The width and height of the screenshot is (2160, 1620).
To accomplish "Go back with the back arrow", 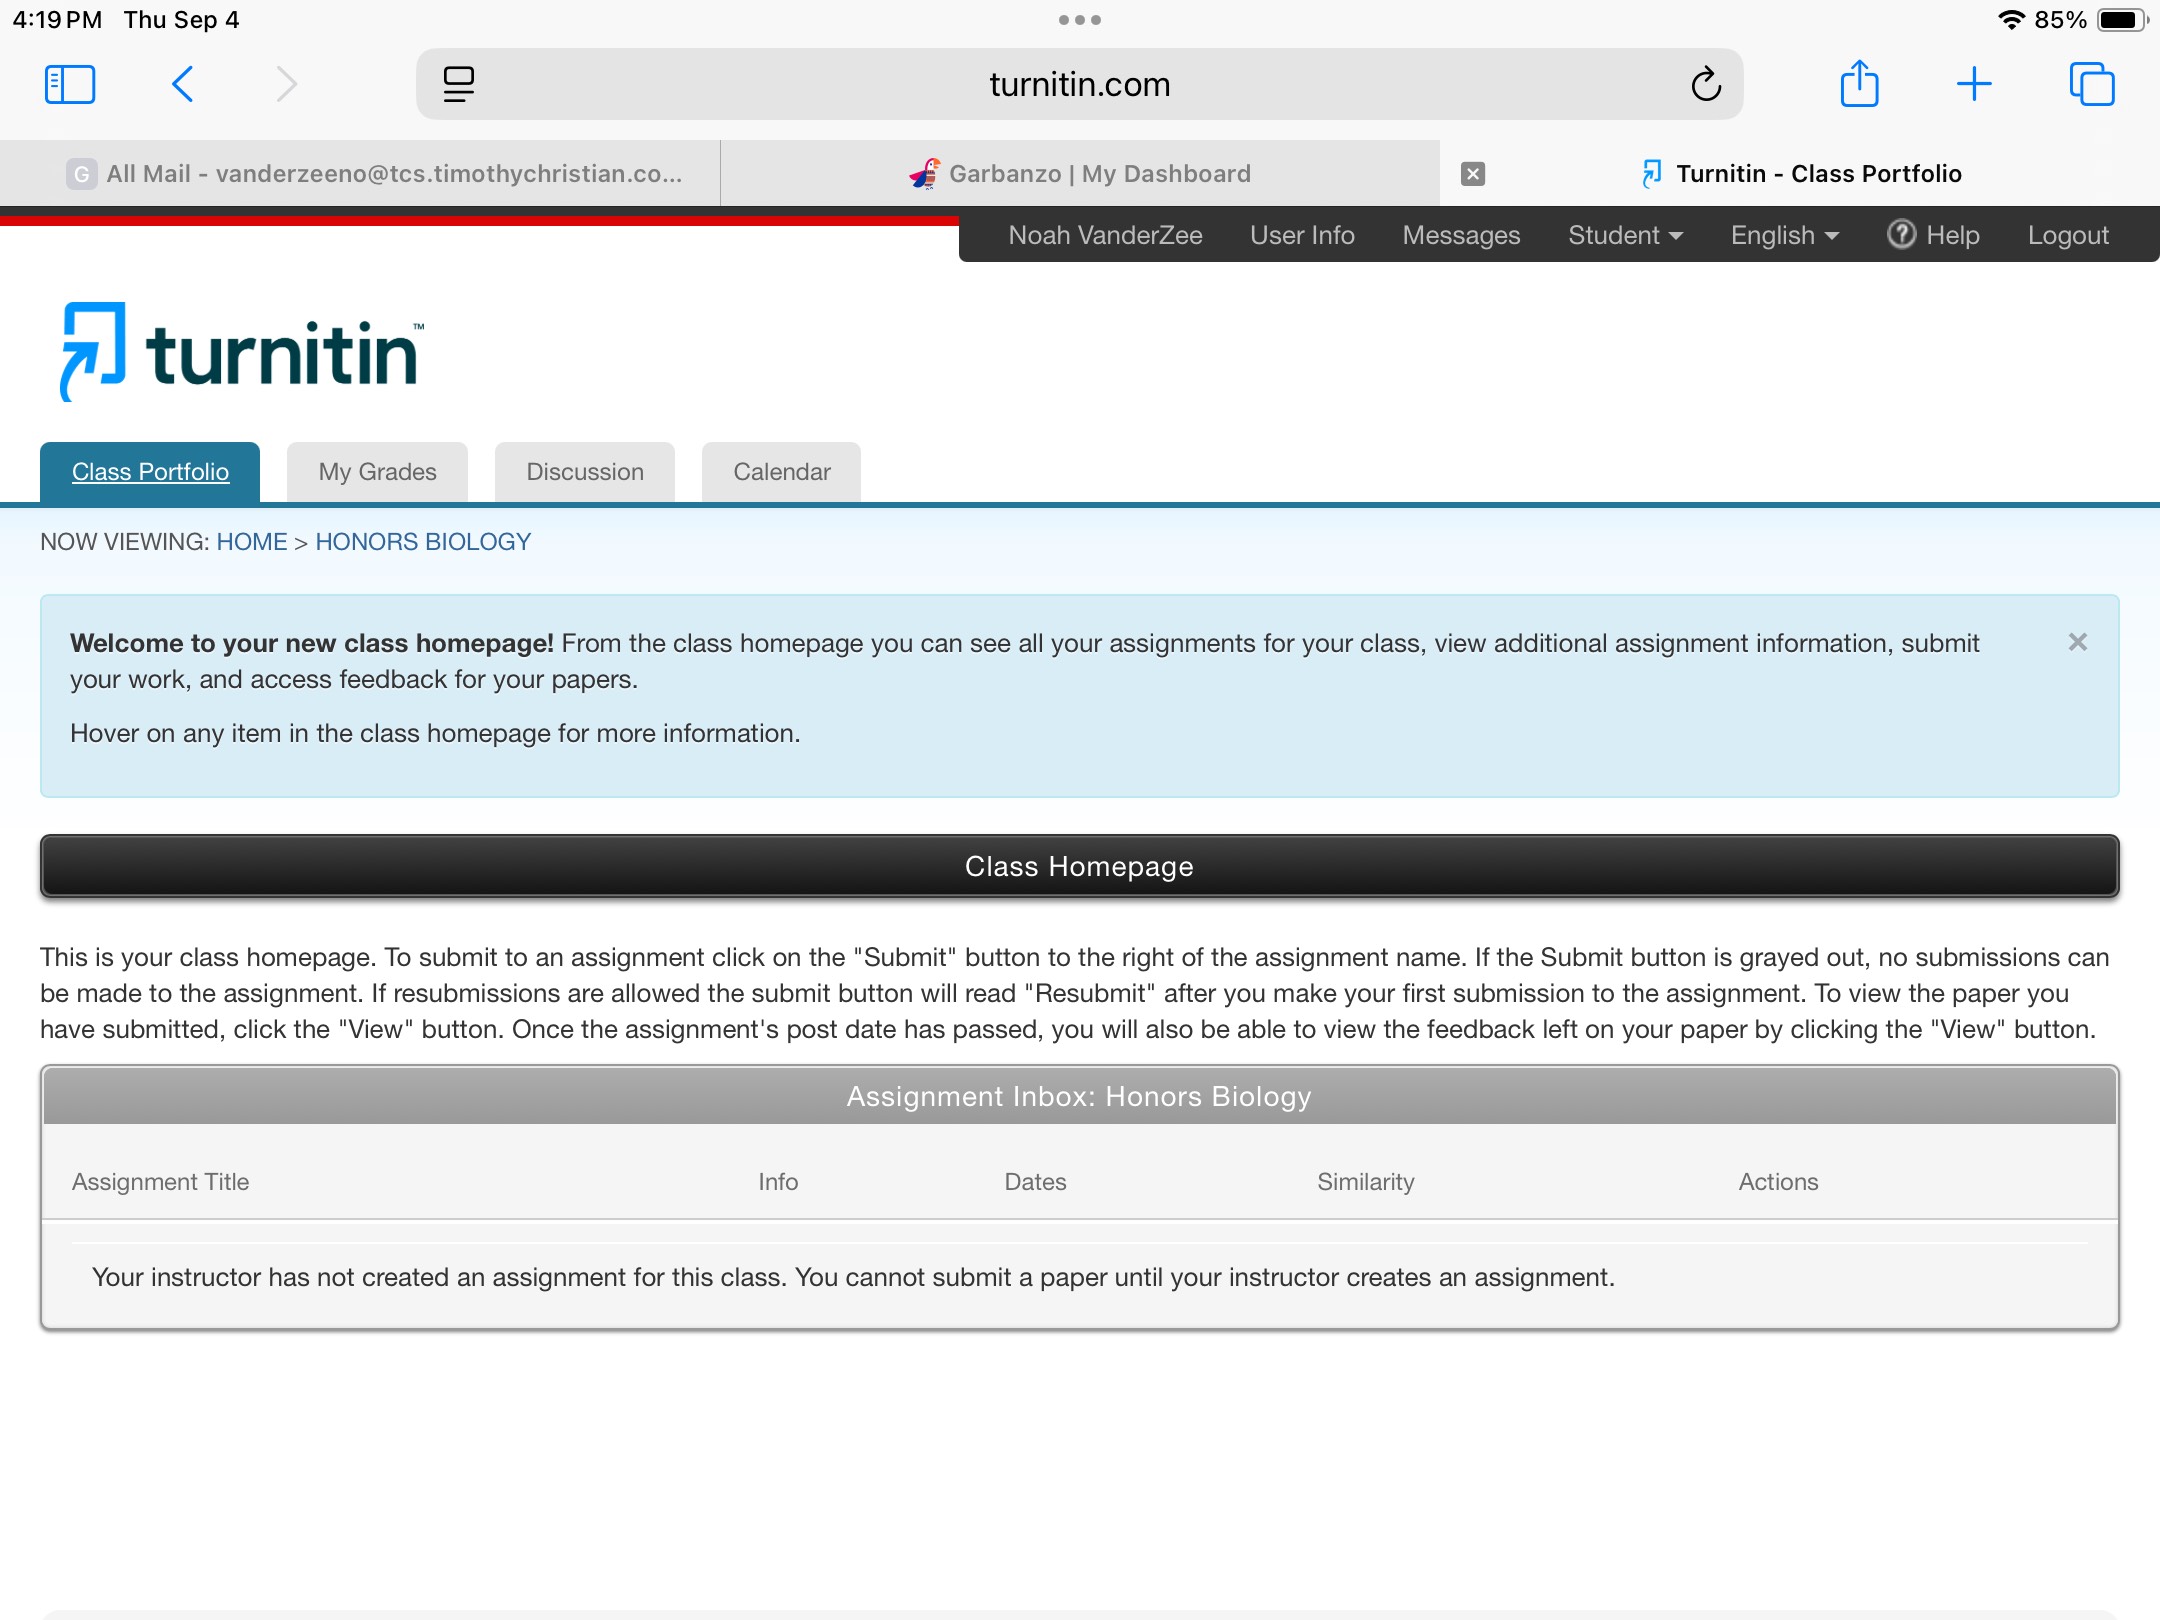I will tap(182, 84).
